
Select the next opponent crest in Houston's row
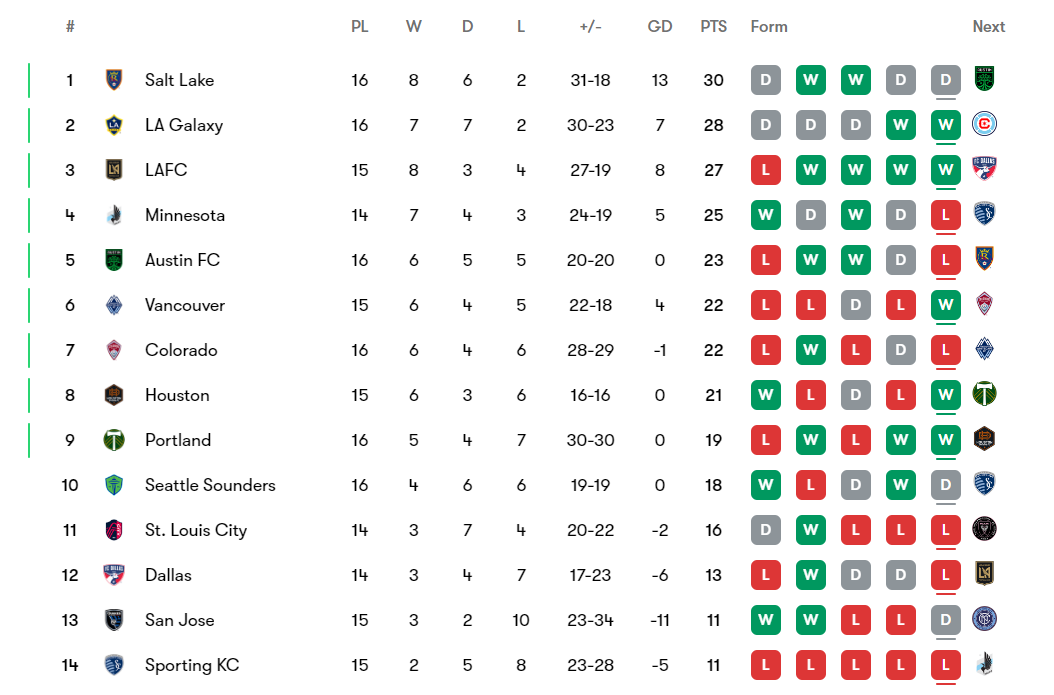pyautogui.click(x=985, y=394)
